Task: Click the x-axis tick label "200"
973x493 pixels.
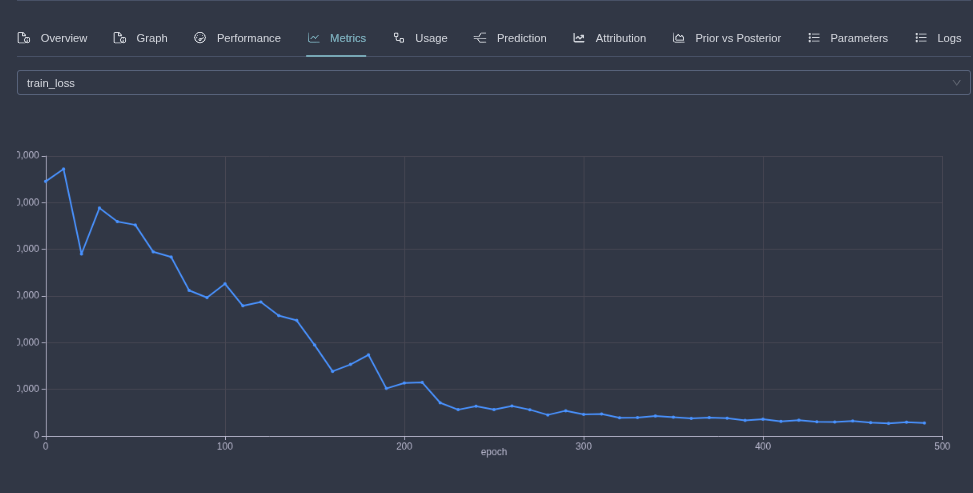Action: [x=404, y=446]
